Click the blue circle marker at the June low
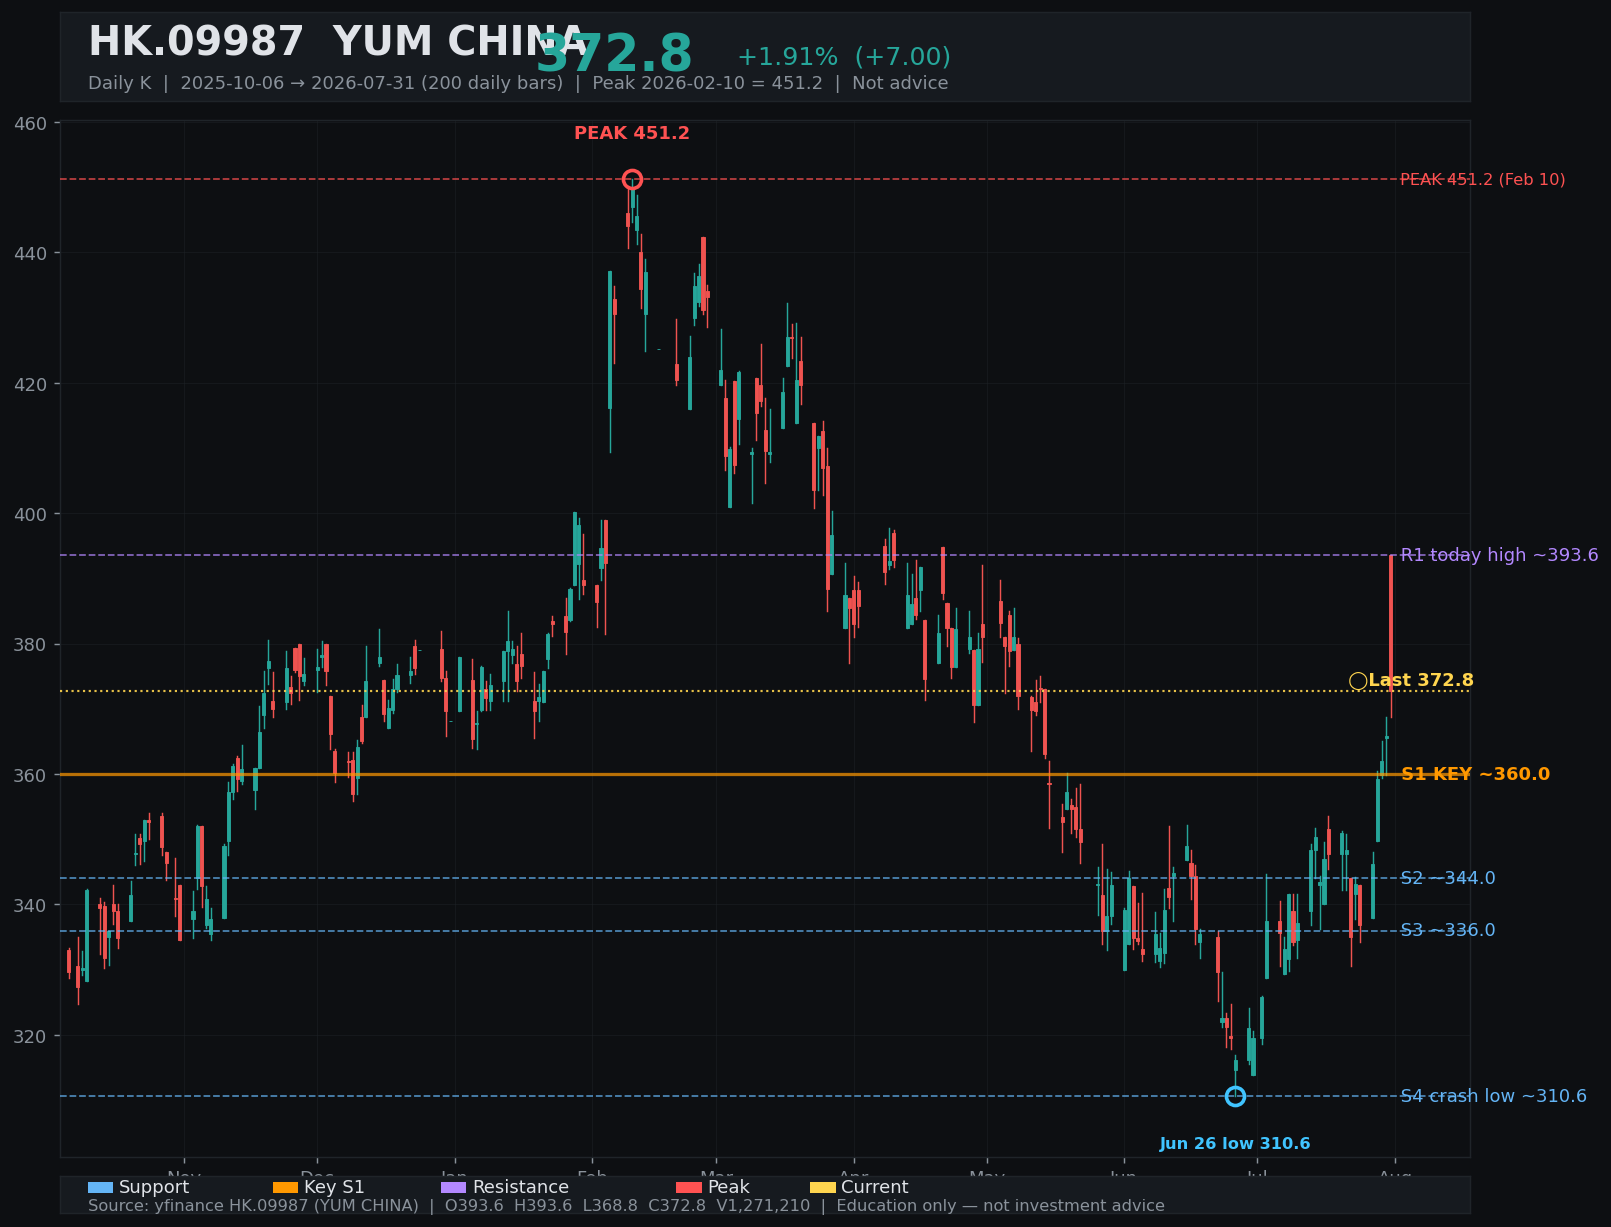Image resolution: width=1611 pixels, height=1227 pixels. 1235,1096
